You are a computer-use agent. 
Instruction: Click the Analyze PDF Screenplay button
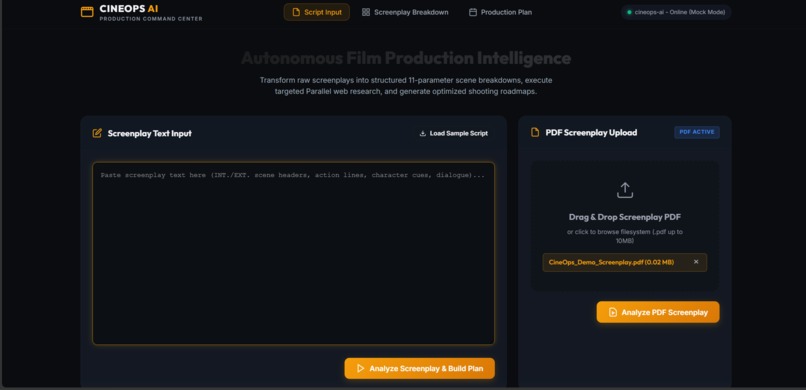coord(658,312)
